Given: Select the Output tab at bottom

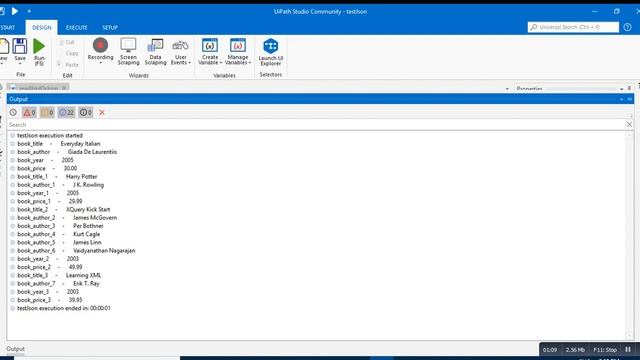Looking at the screenshot, I should [x=16, y=349].
